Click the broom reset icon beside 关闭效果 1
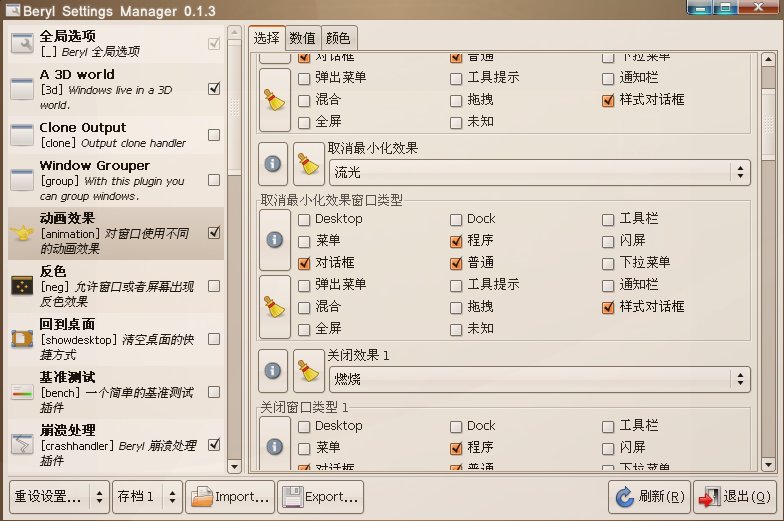784x521 pixels. (x=308, y=370)
